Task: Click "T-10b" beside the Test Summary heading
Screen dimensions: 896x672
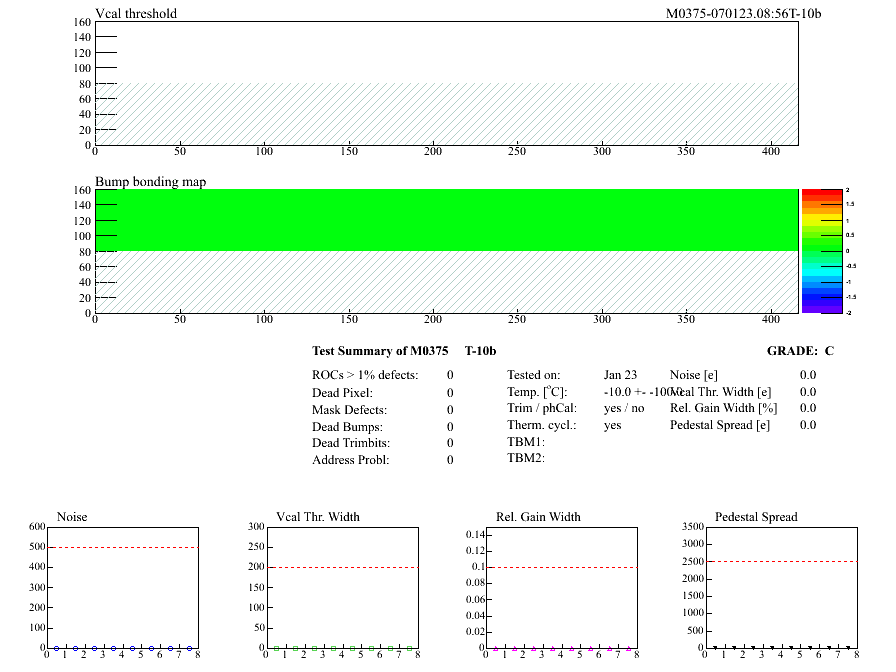Action: [481, 351]
